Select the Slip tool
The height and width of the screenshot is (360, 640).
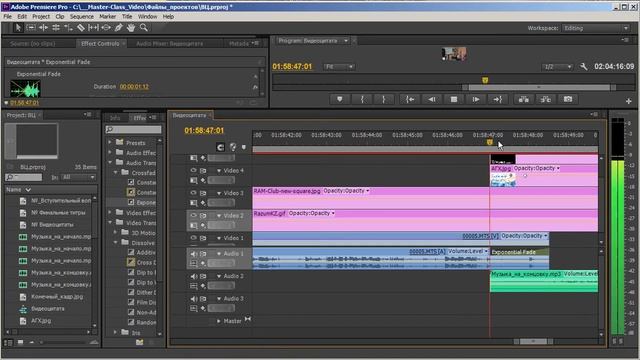point(93,28)
